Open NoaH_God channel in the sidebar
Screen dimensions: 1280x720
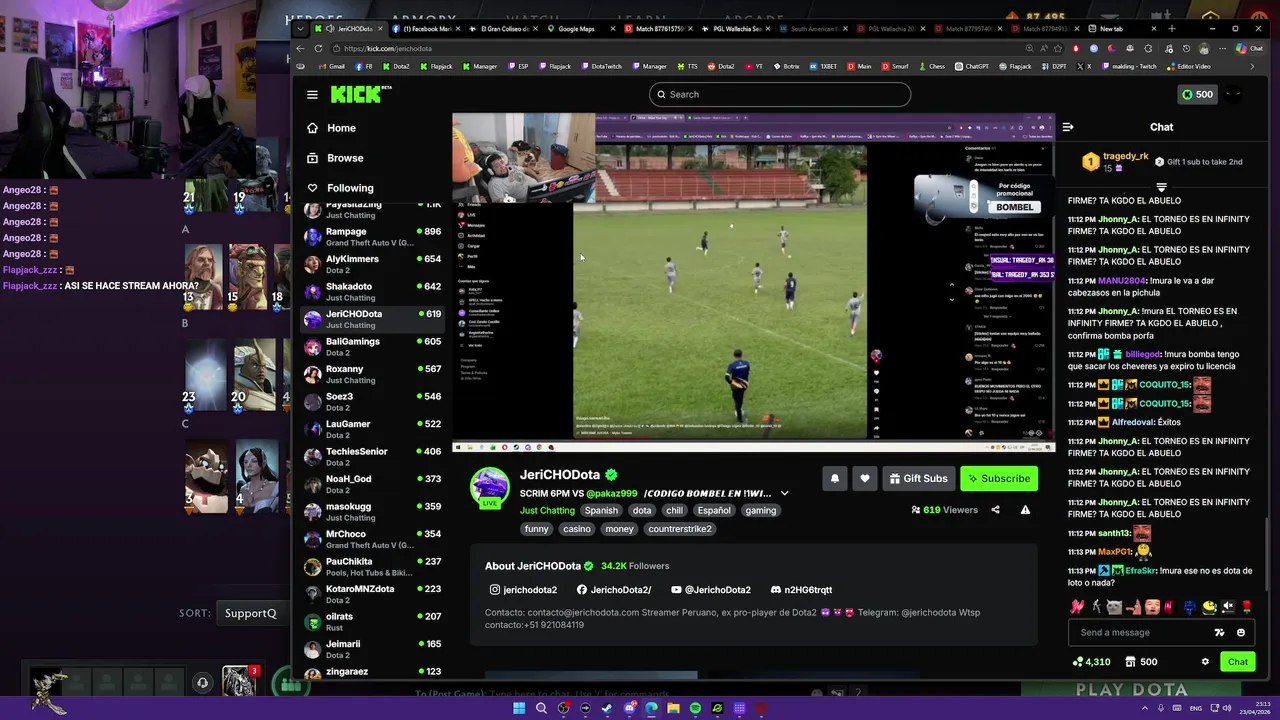(373, 484)
